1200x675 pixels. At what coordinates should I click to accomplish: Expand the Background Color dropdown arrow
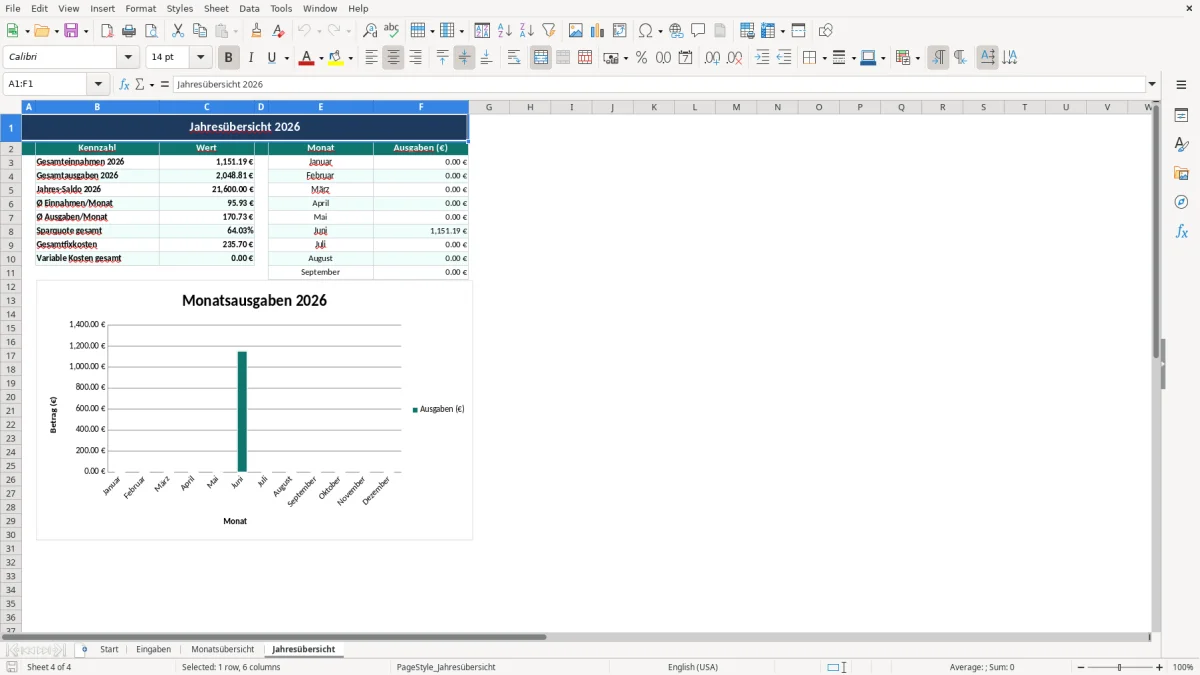point(350,58)
